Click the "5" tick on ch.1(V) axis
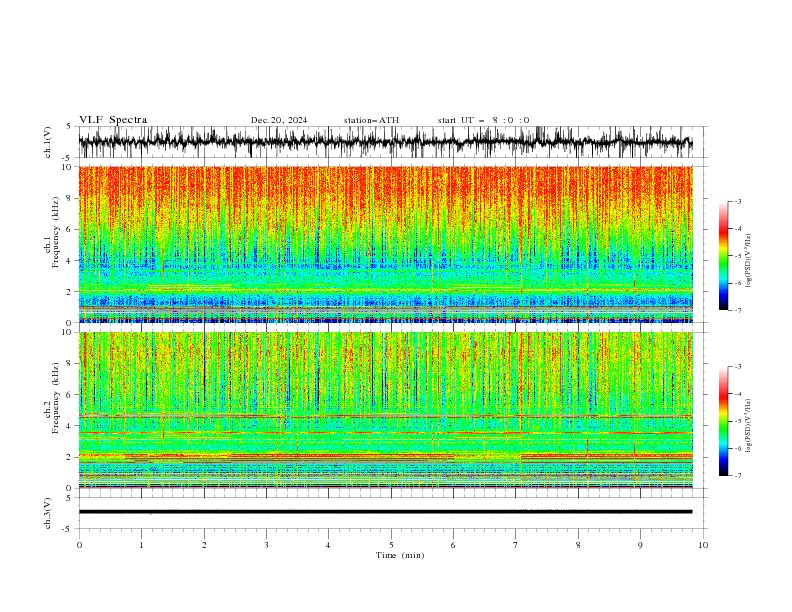The image size is (792, 612). point(68,126)
